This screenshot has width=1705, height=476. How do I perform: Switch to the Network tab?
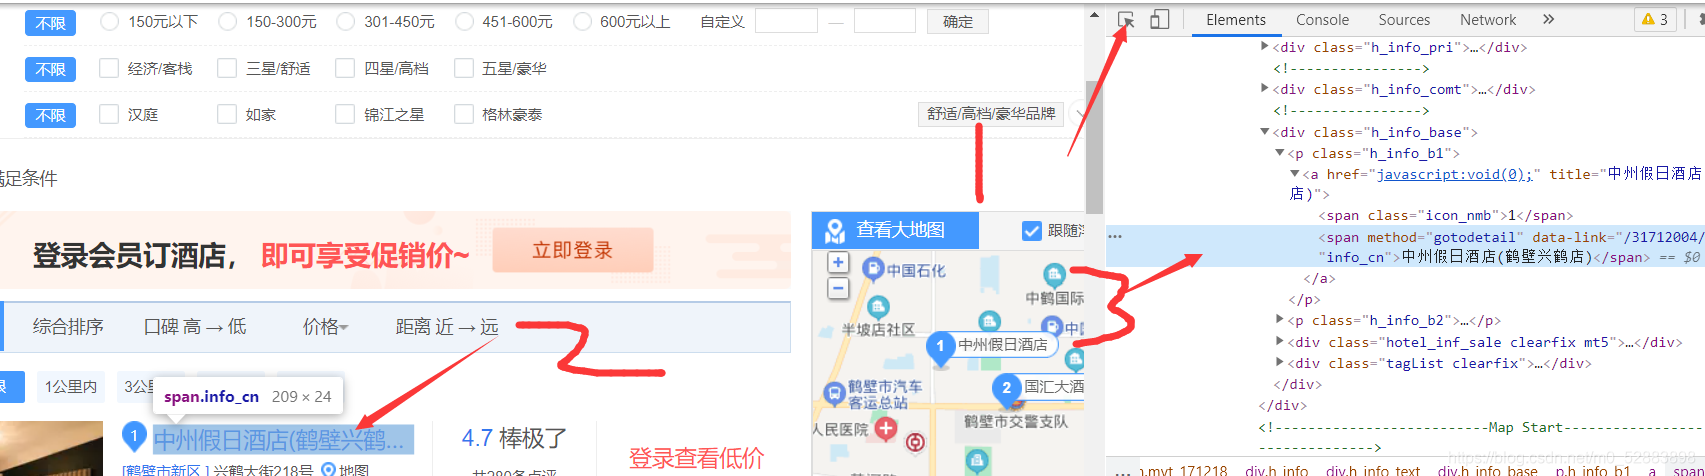(x=1488, y=19)
